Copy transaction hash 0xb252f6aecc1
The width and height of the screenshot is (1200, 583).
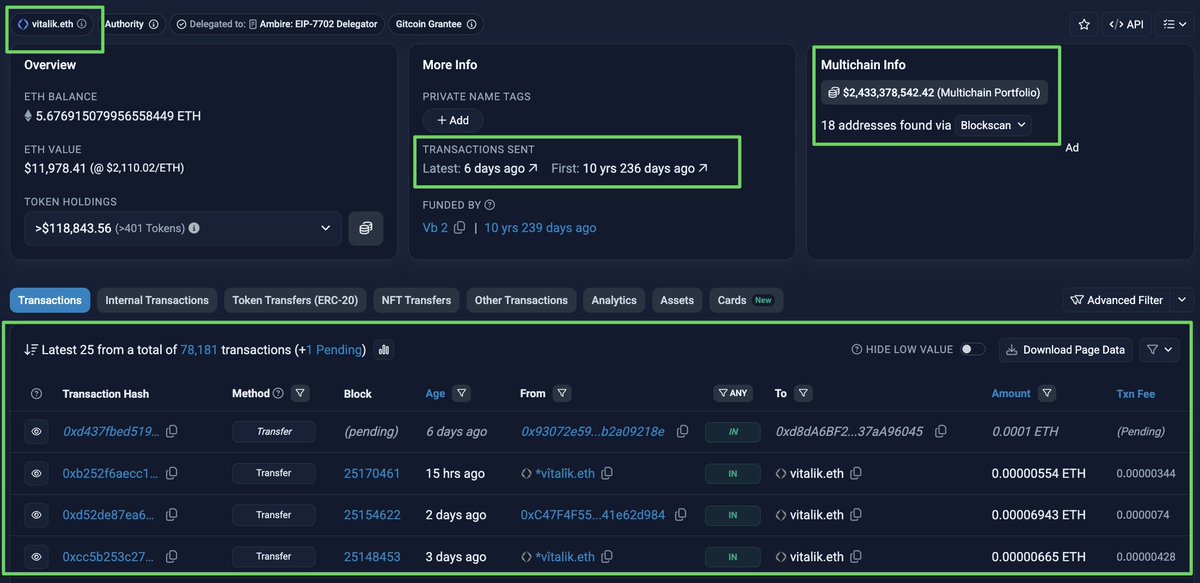[172, 473]
